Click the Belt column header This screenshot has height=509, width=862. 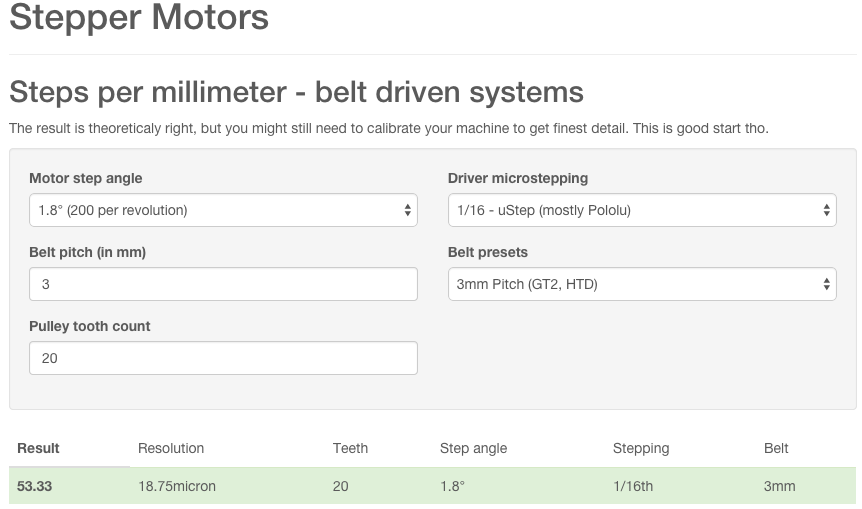coord(776,448)
